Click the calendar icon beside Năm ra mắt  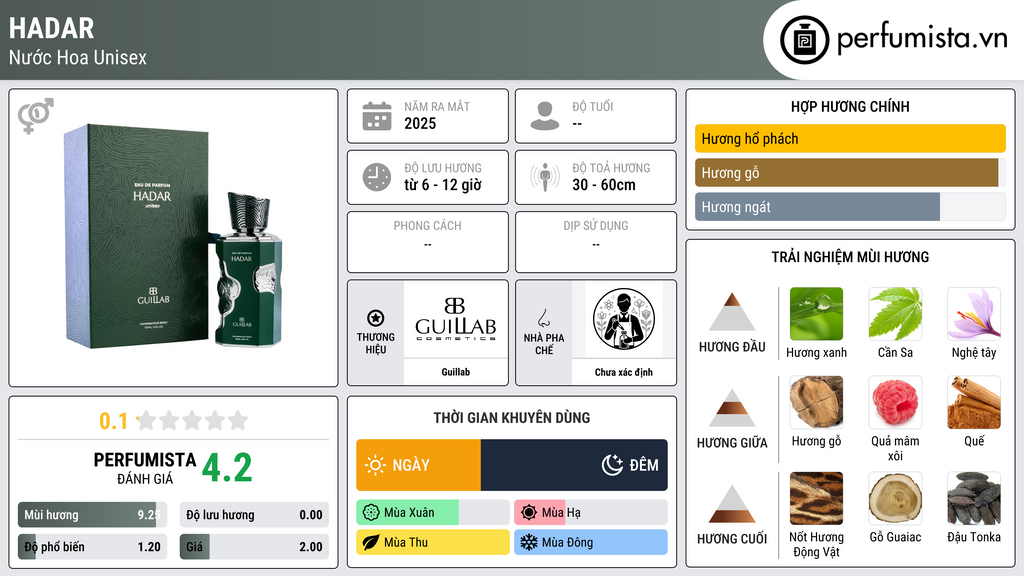coord(377,116)
